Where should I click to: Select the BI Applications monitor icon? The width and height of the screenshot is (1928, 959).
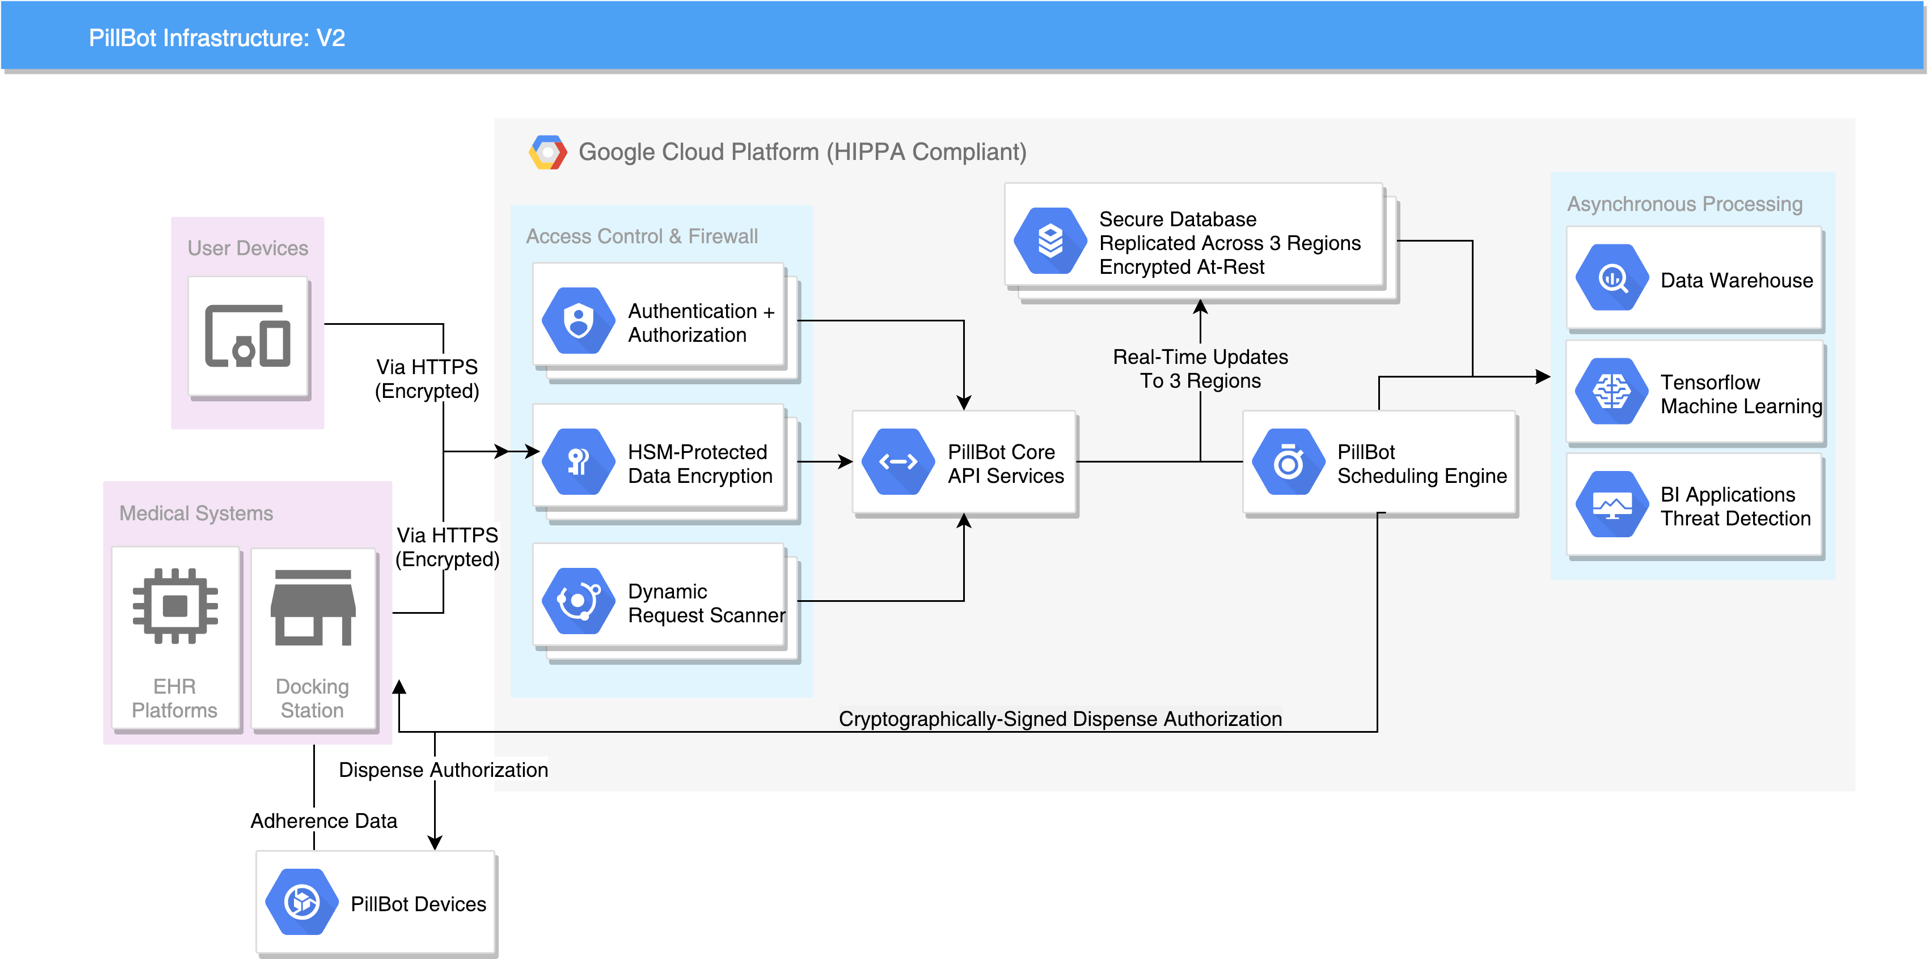tap(1612, 505)
